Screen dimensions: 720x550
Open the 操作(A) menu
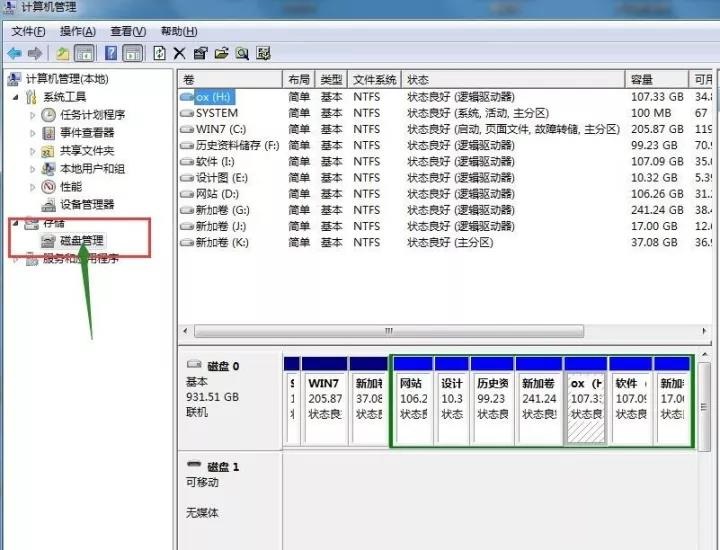click(78, 32)
